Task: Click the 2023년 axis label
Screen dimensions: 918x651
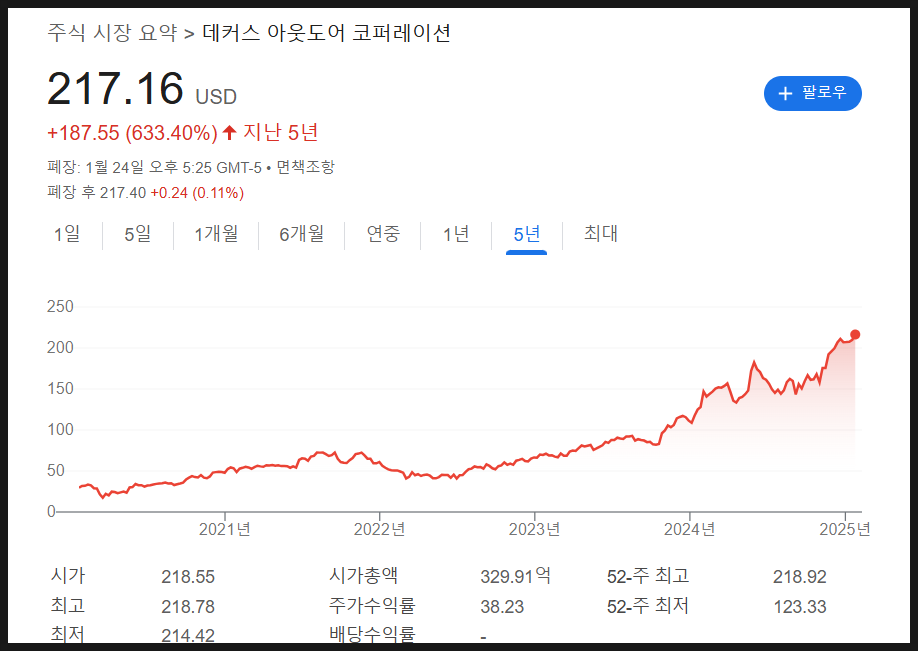Action: click(535, 529)
